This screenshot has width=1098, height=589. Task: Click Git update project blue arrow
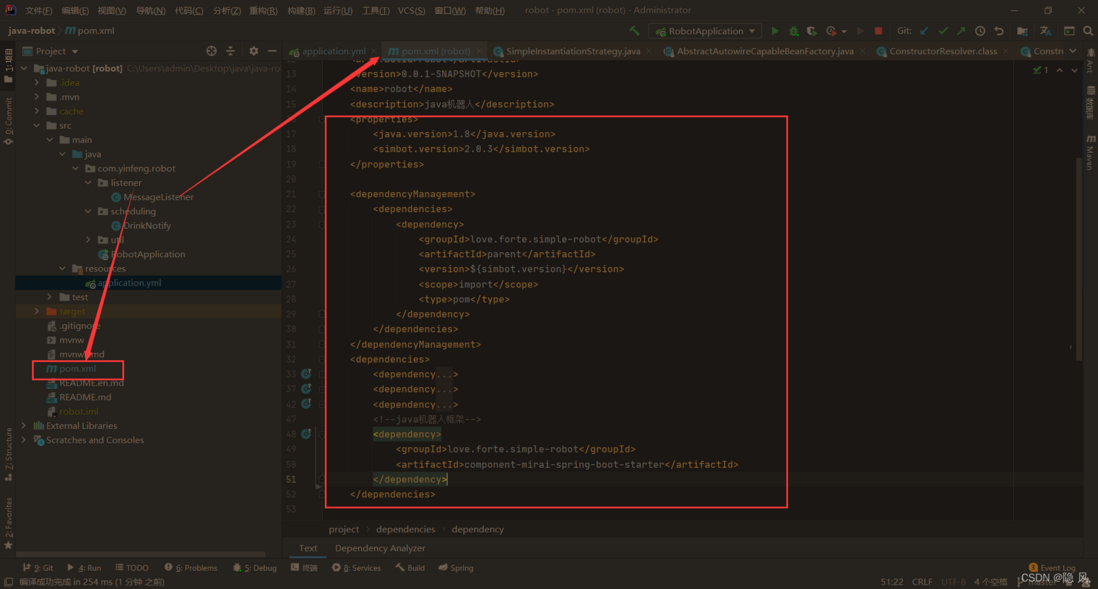[x=924, y=31]
